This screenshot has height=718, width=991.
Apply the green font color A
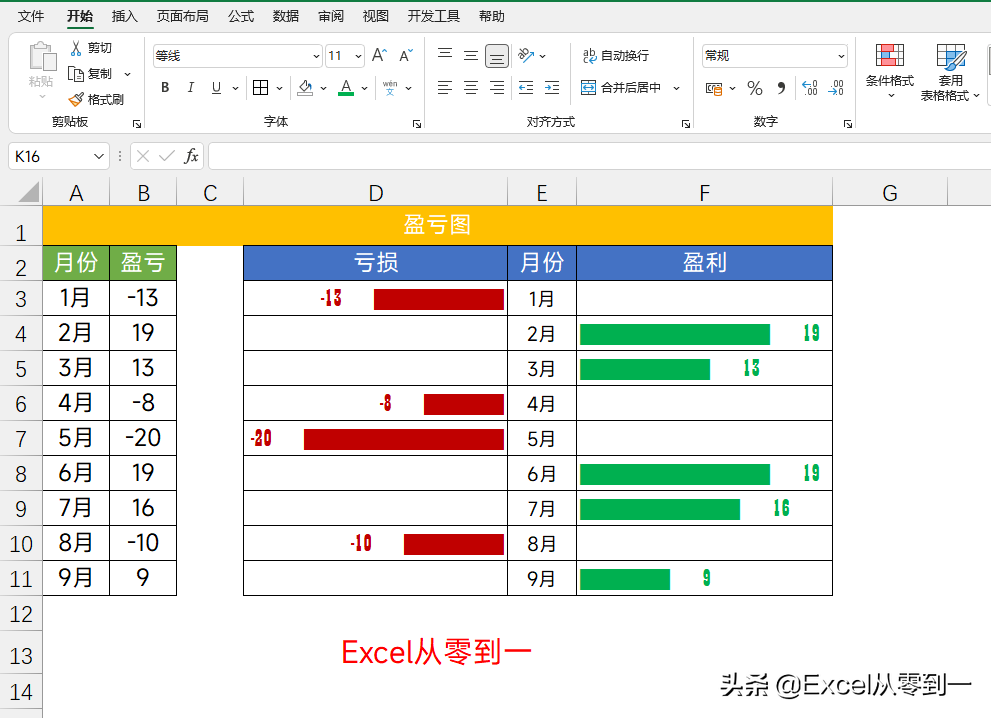point(346,88)
